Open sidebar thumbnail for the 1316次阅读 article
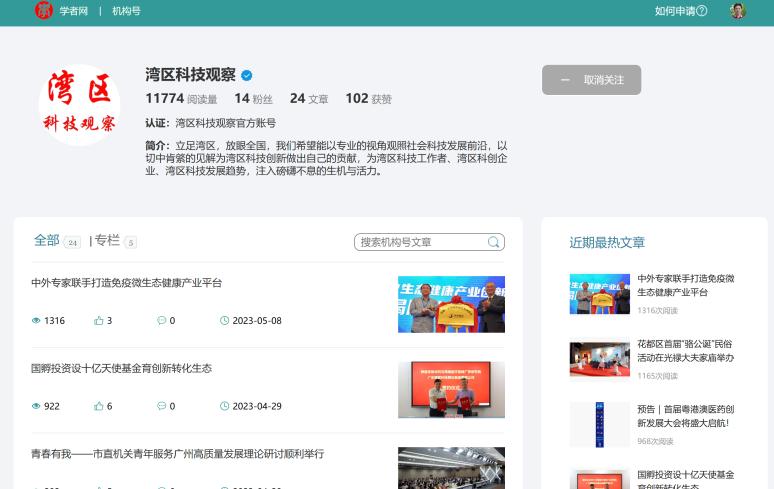 (x=600, y=294)
